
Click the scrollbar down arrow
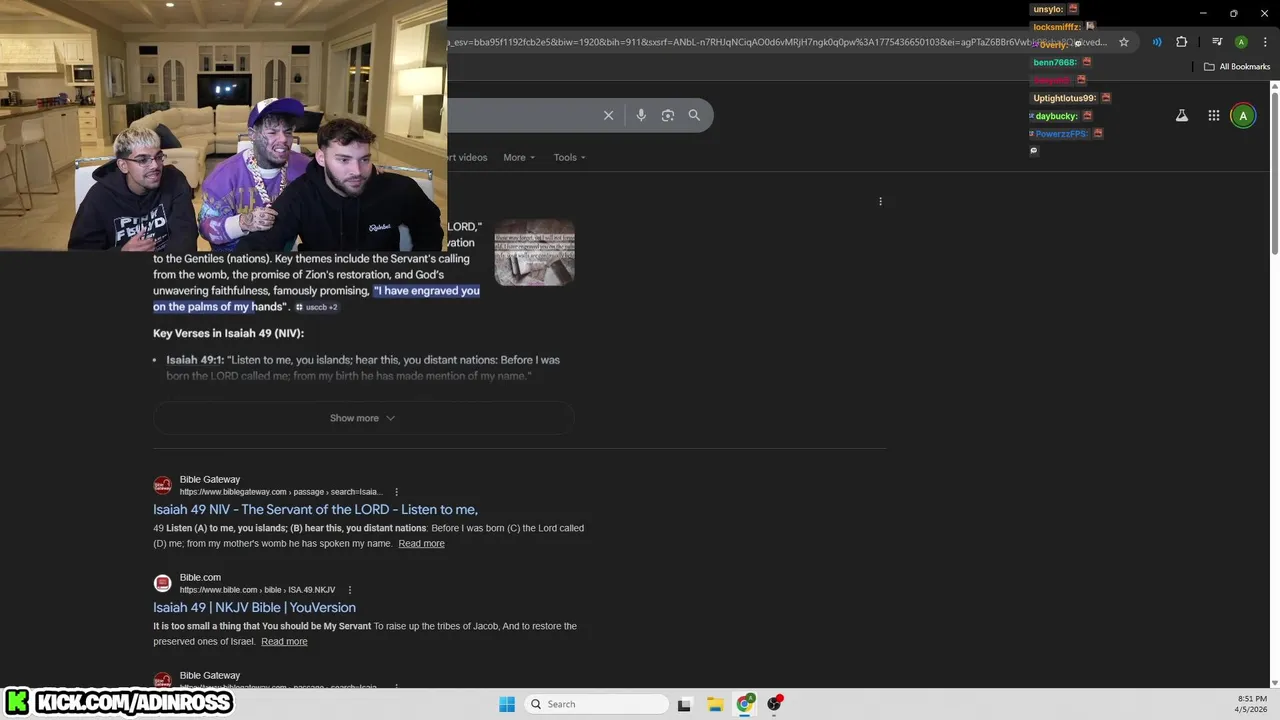point(1274,682)
